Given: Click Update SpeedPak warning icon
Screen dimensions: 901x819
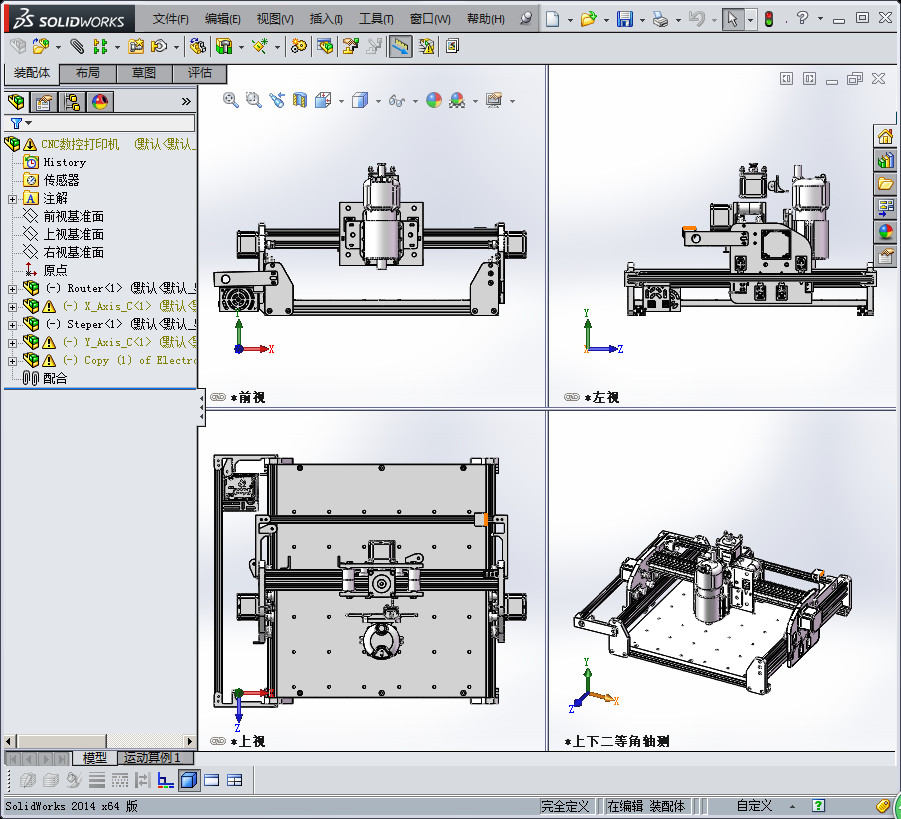Looking at the screenshot, I should tap(426, 46).
